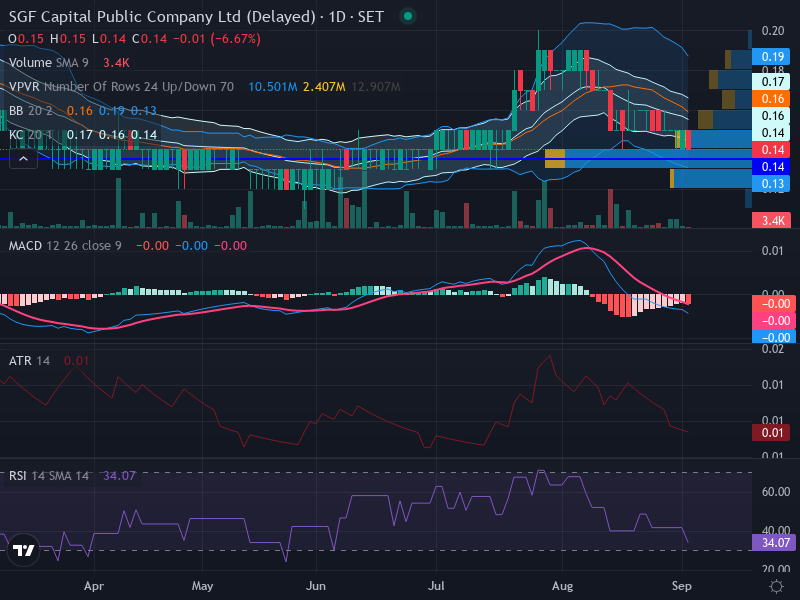Click the Jul date on time axis
800x600 pixels.
point(436,586)
